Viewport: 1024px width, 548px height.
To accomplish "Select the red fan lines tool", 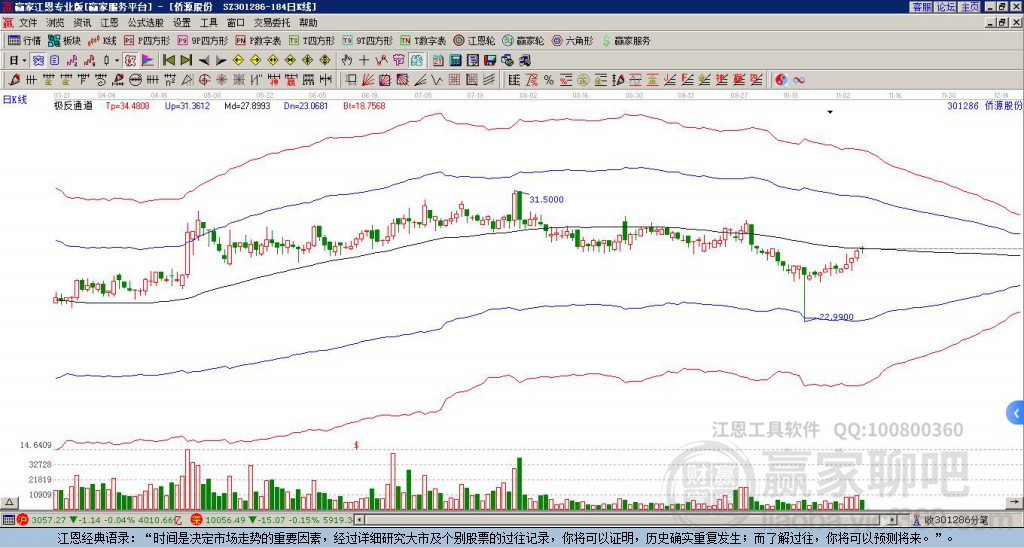I will [368, 80].
